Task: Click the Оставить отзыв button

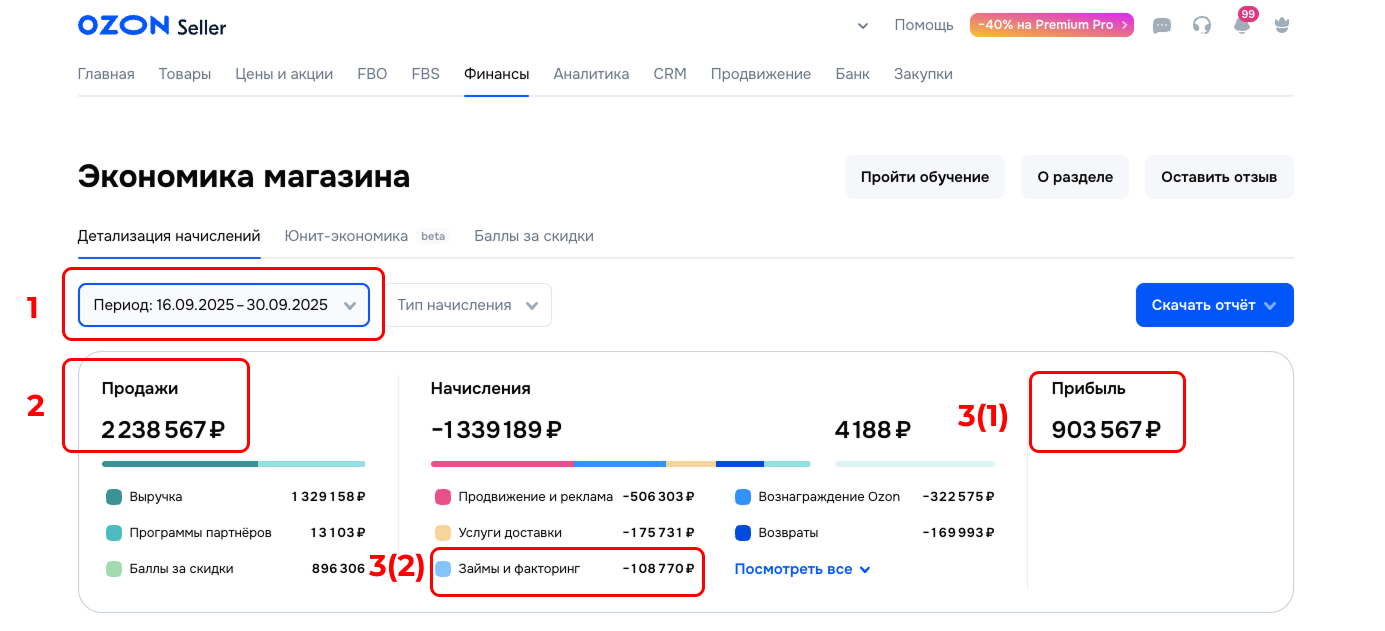Action: pos(1219,177)
